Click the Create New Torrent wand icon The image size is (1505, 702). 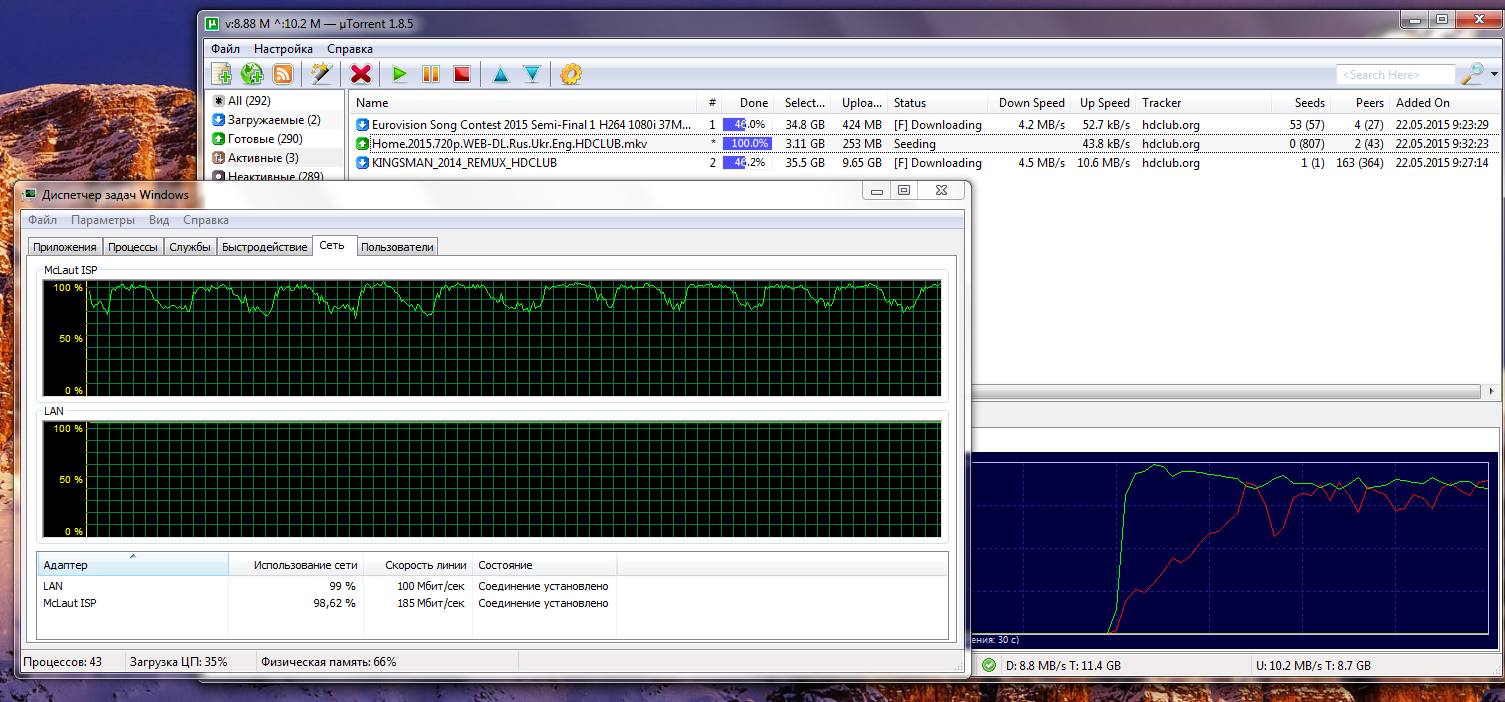coord(320,74)
